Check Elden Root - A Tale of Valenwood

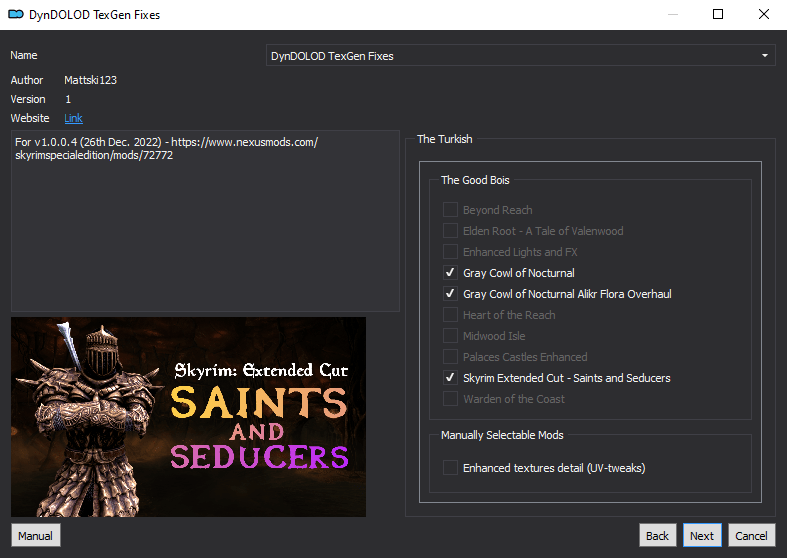click(x=450, y=231)
